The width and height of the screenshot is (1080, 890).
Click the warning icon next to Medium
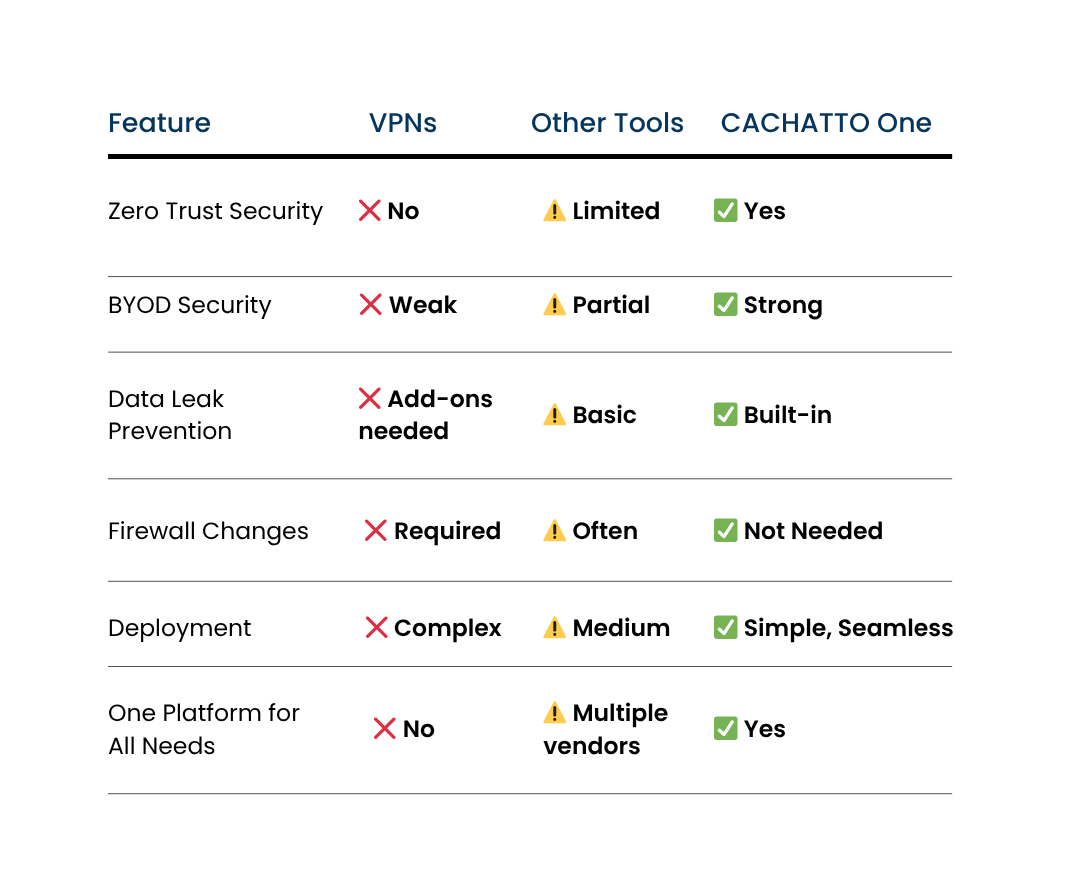coord(554,628)
